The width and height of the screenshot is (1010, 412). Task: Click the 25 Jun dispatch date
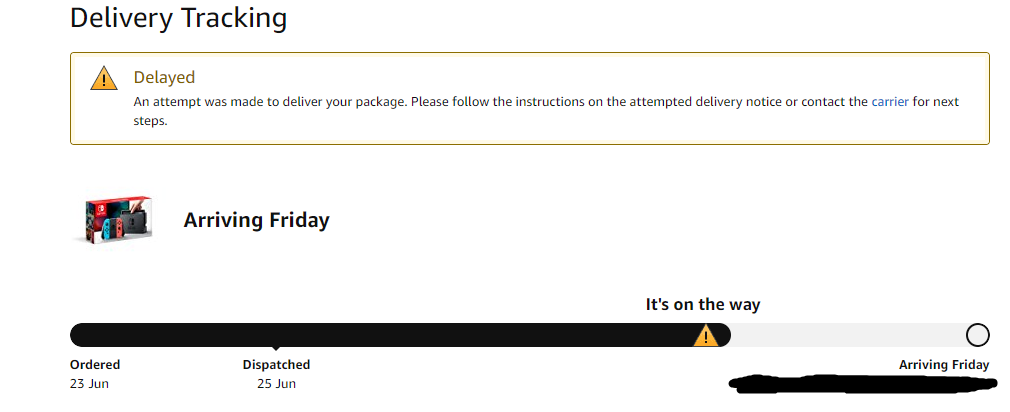(276, 383)
